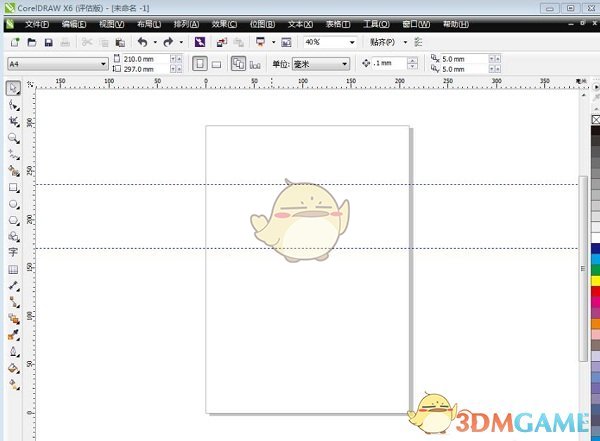
Task: Save the document with floppy icon
Action: pyautogui.click(x=49, y=42)
